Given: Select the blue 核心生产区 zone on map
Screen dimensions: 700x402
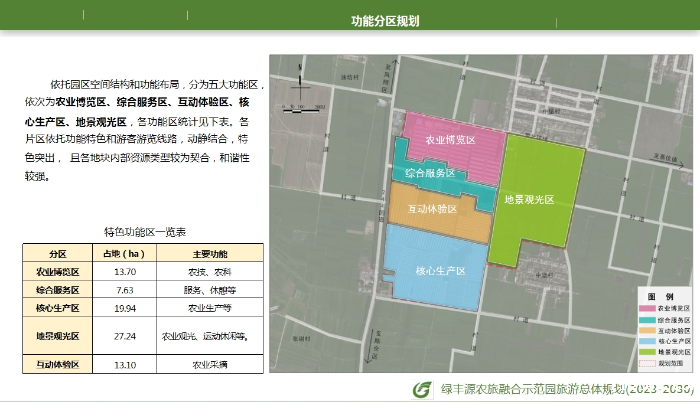Looking at the screenshot, I should point(435,268).
